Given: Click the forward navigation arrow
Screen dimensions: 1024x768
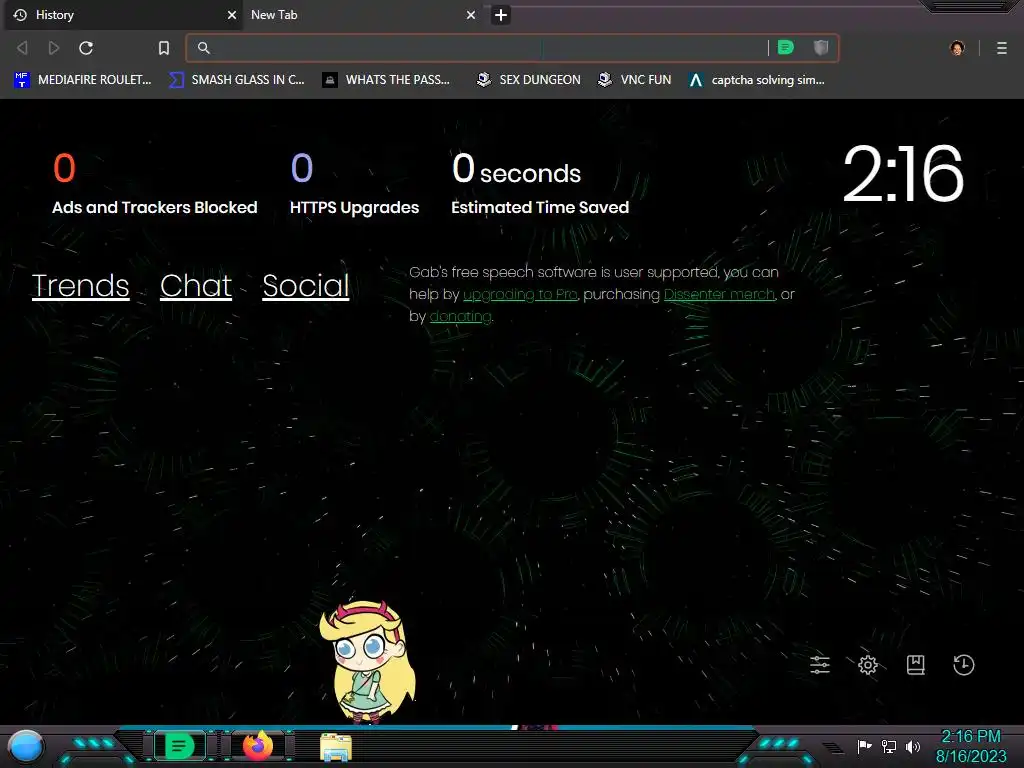Looking at the screenshot, I should (x=54, y=48).
